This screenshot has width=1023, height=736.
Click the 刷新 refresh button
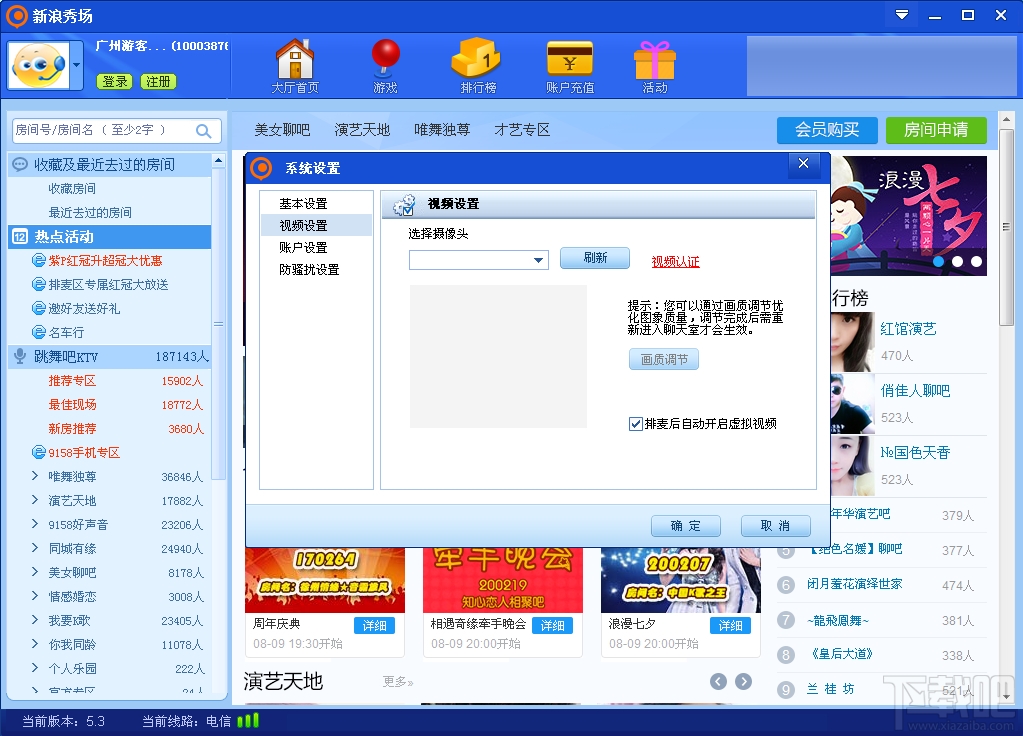pyautogui.click(x=595, y=258)
